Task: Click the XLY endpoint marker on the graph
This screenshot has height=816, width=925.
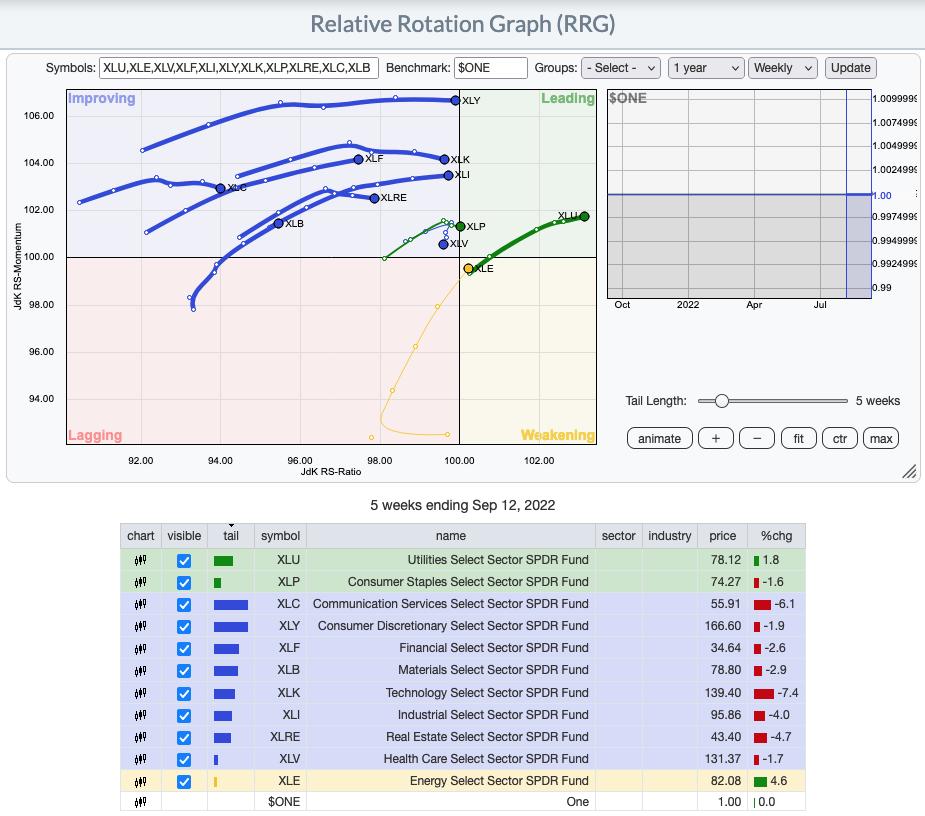Action: [x=455, y=100]
